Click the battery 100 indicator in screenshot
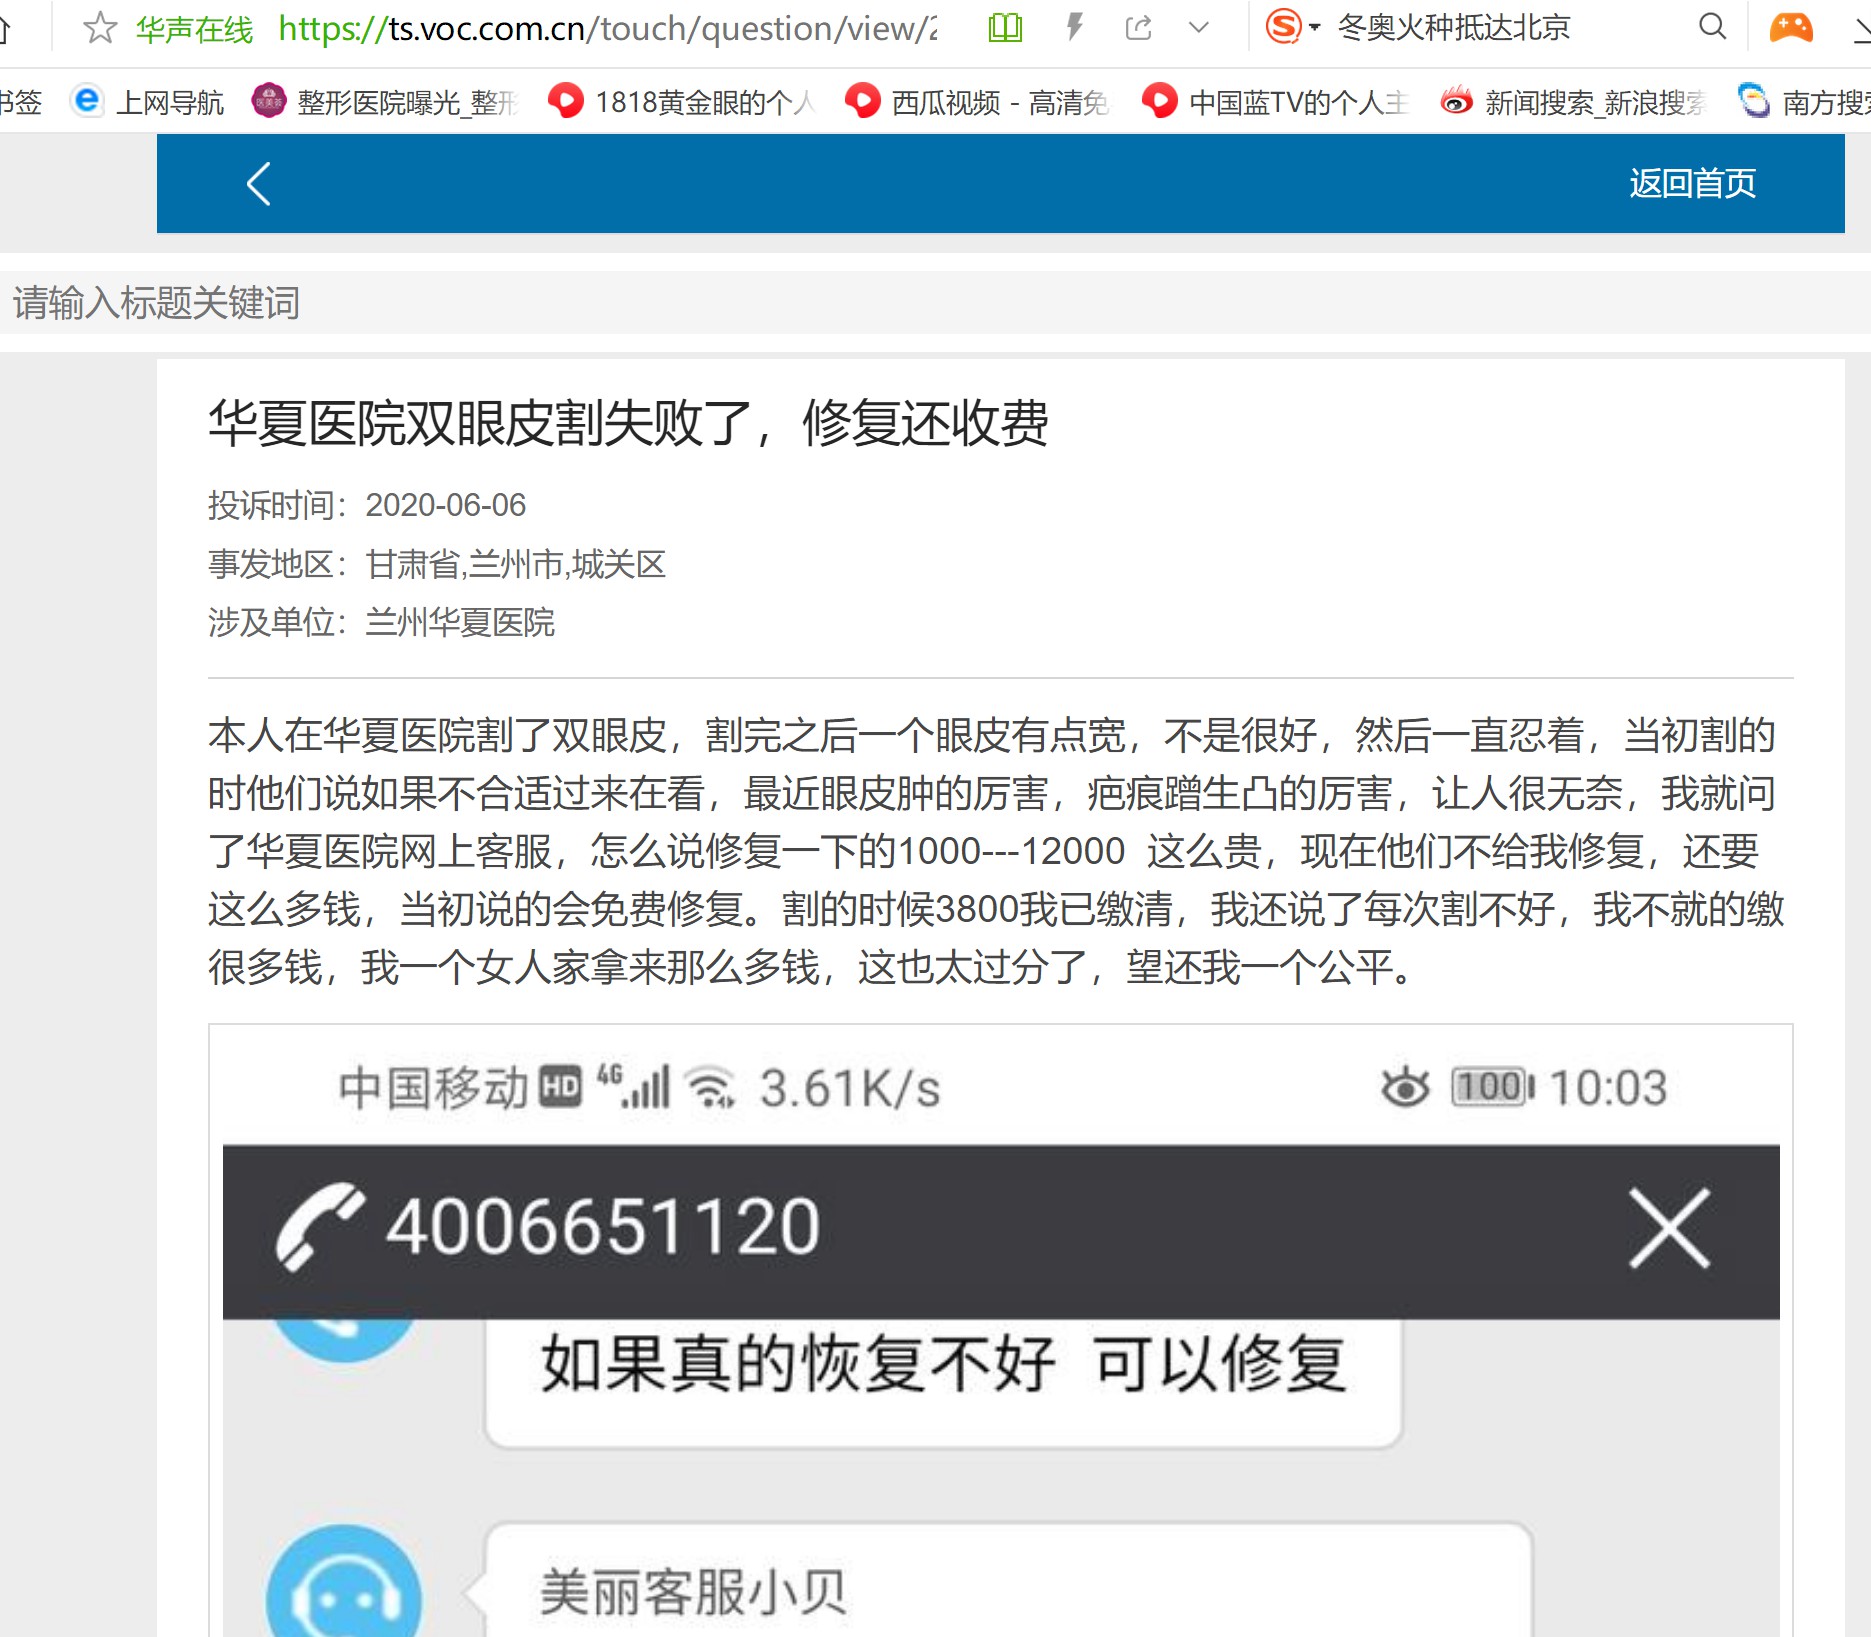 tap(1493, 1087)
